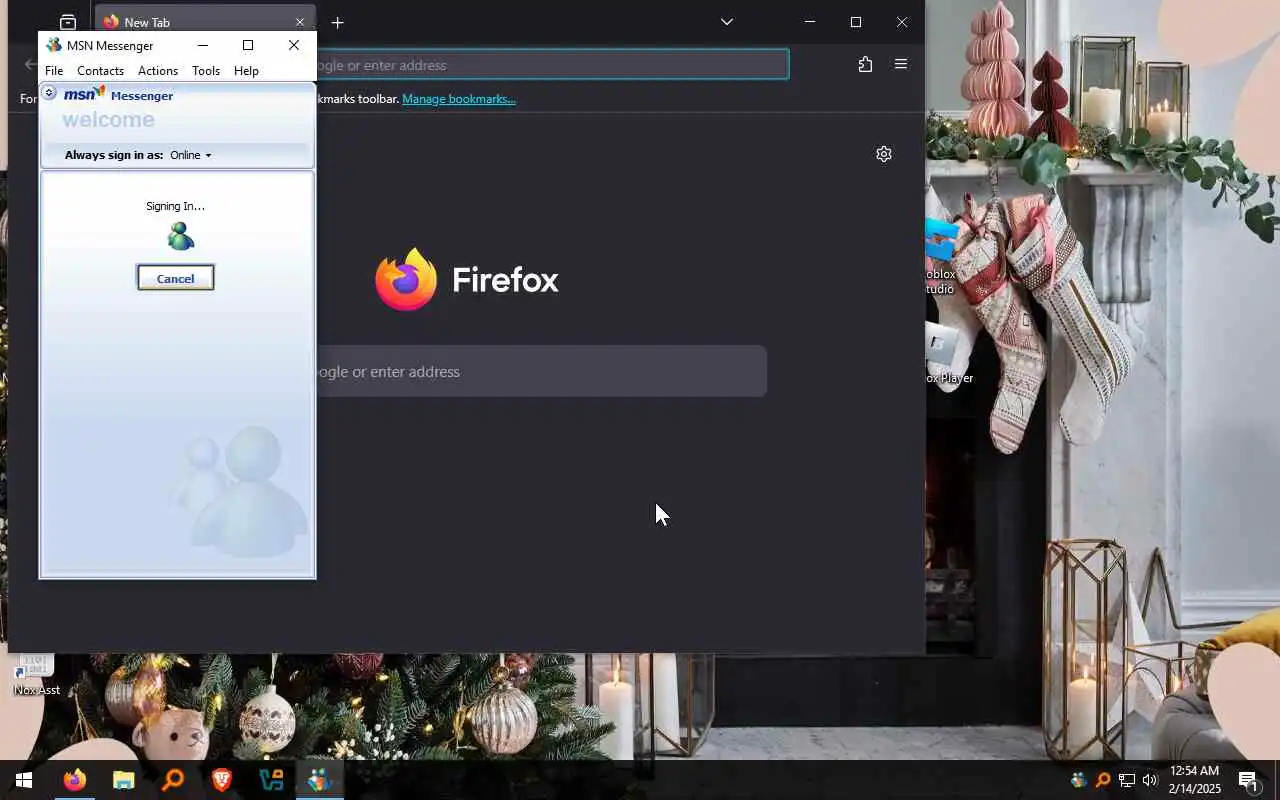The image size is (1280, 800).
Task: Open the new tab personalize gear icon
Action: [884, 154]
